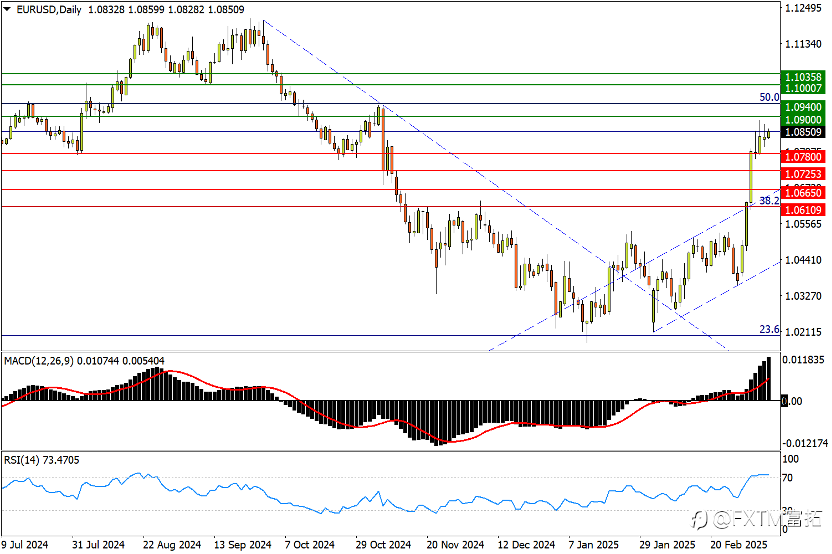This screenshot has height=554, width=832.
Task: Click the 29 Jan 2025 date label
Action: (x=668, y=545)
